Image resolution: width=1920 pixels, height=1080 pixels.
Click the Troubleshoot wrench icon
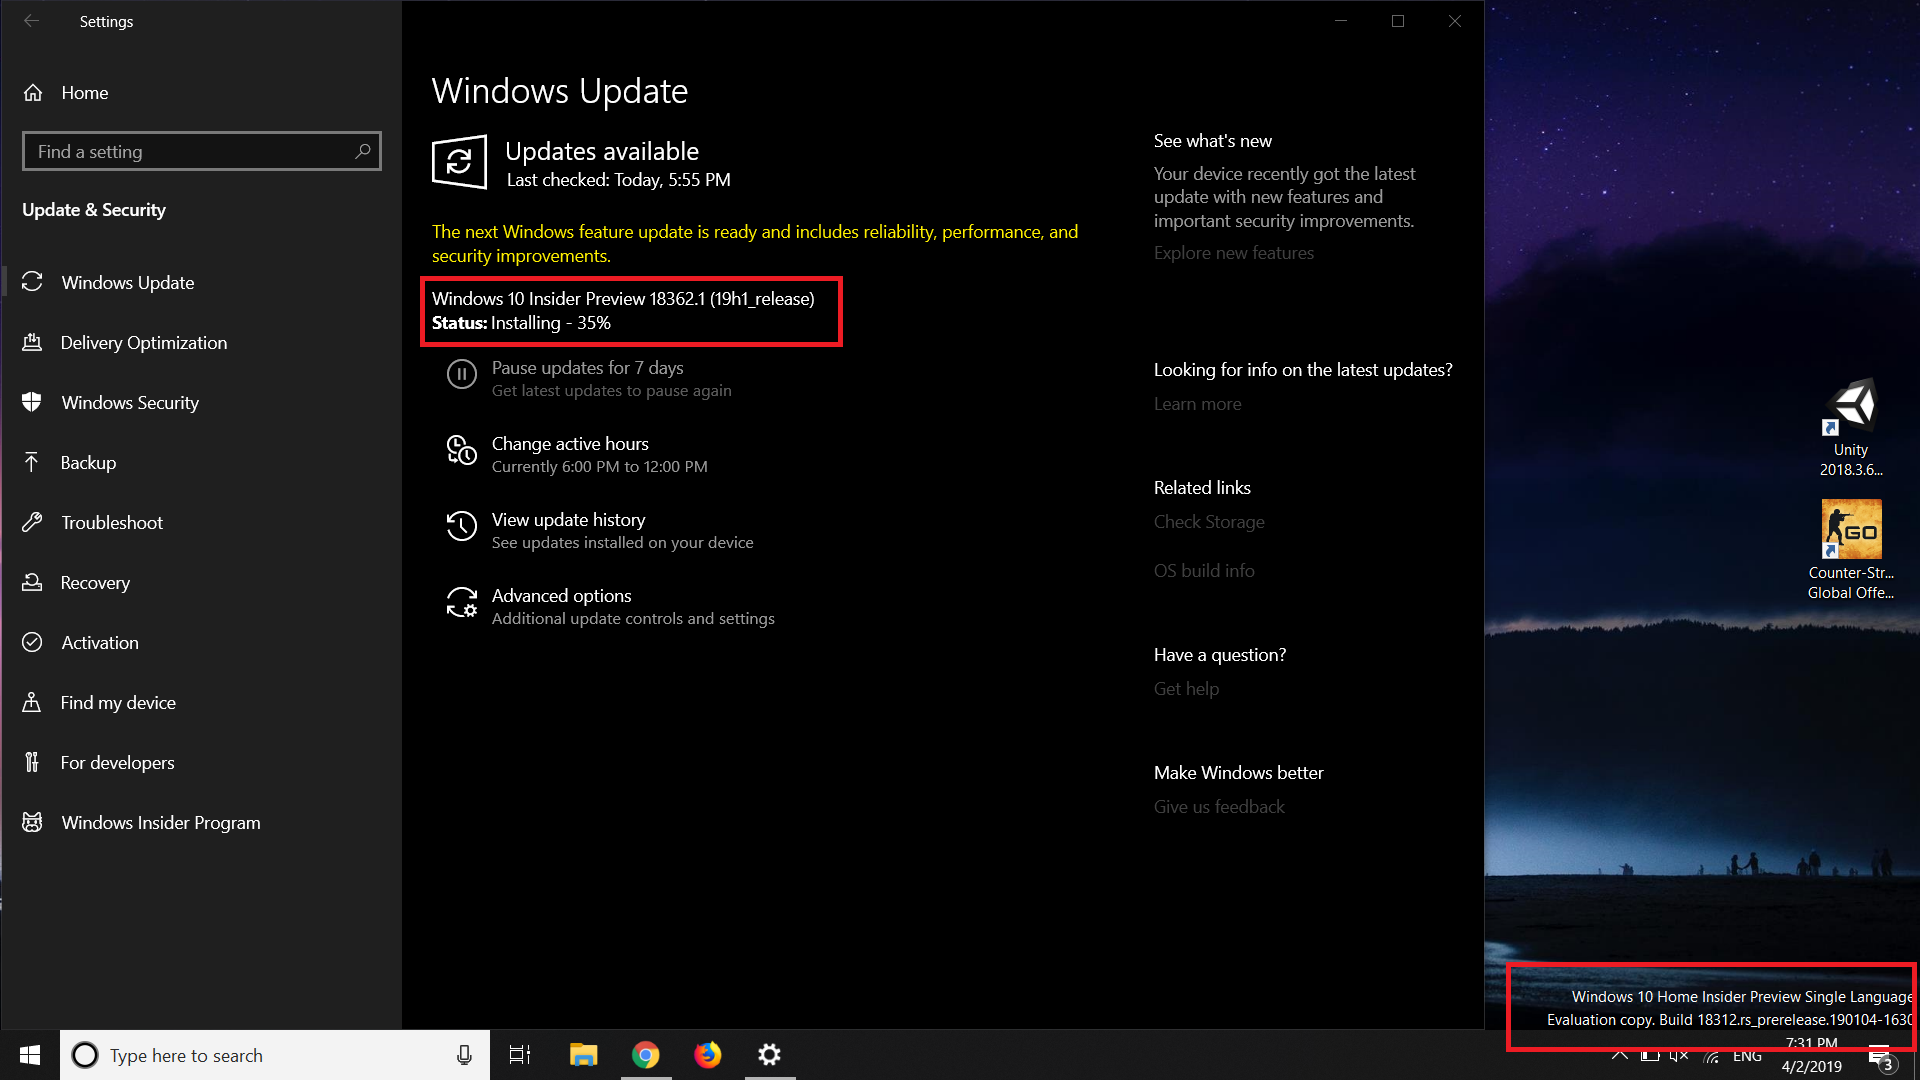pos(32,522)
